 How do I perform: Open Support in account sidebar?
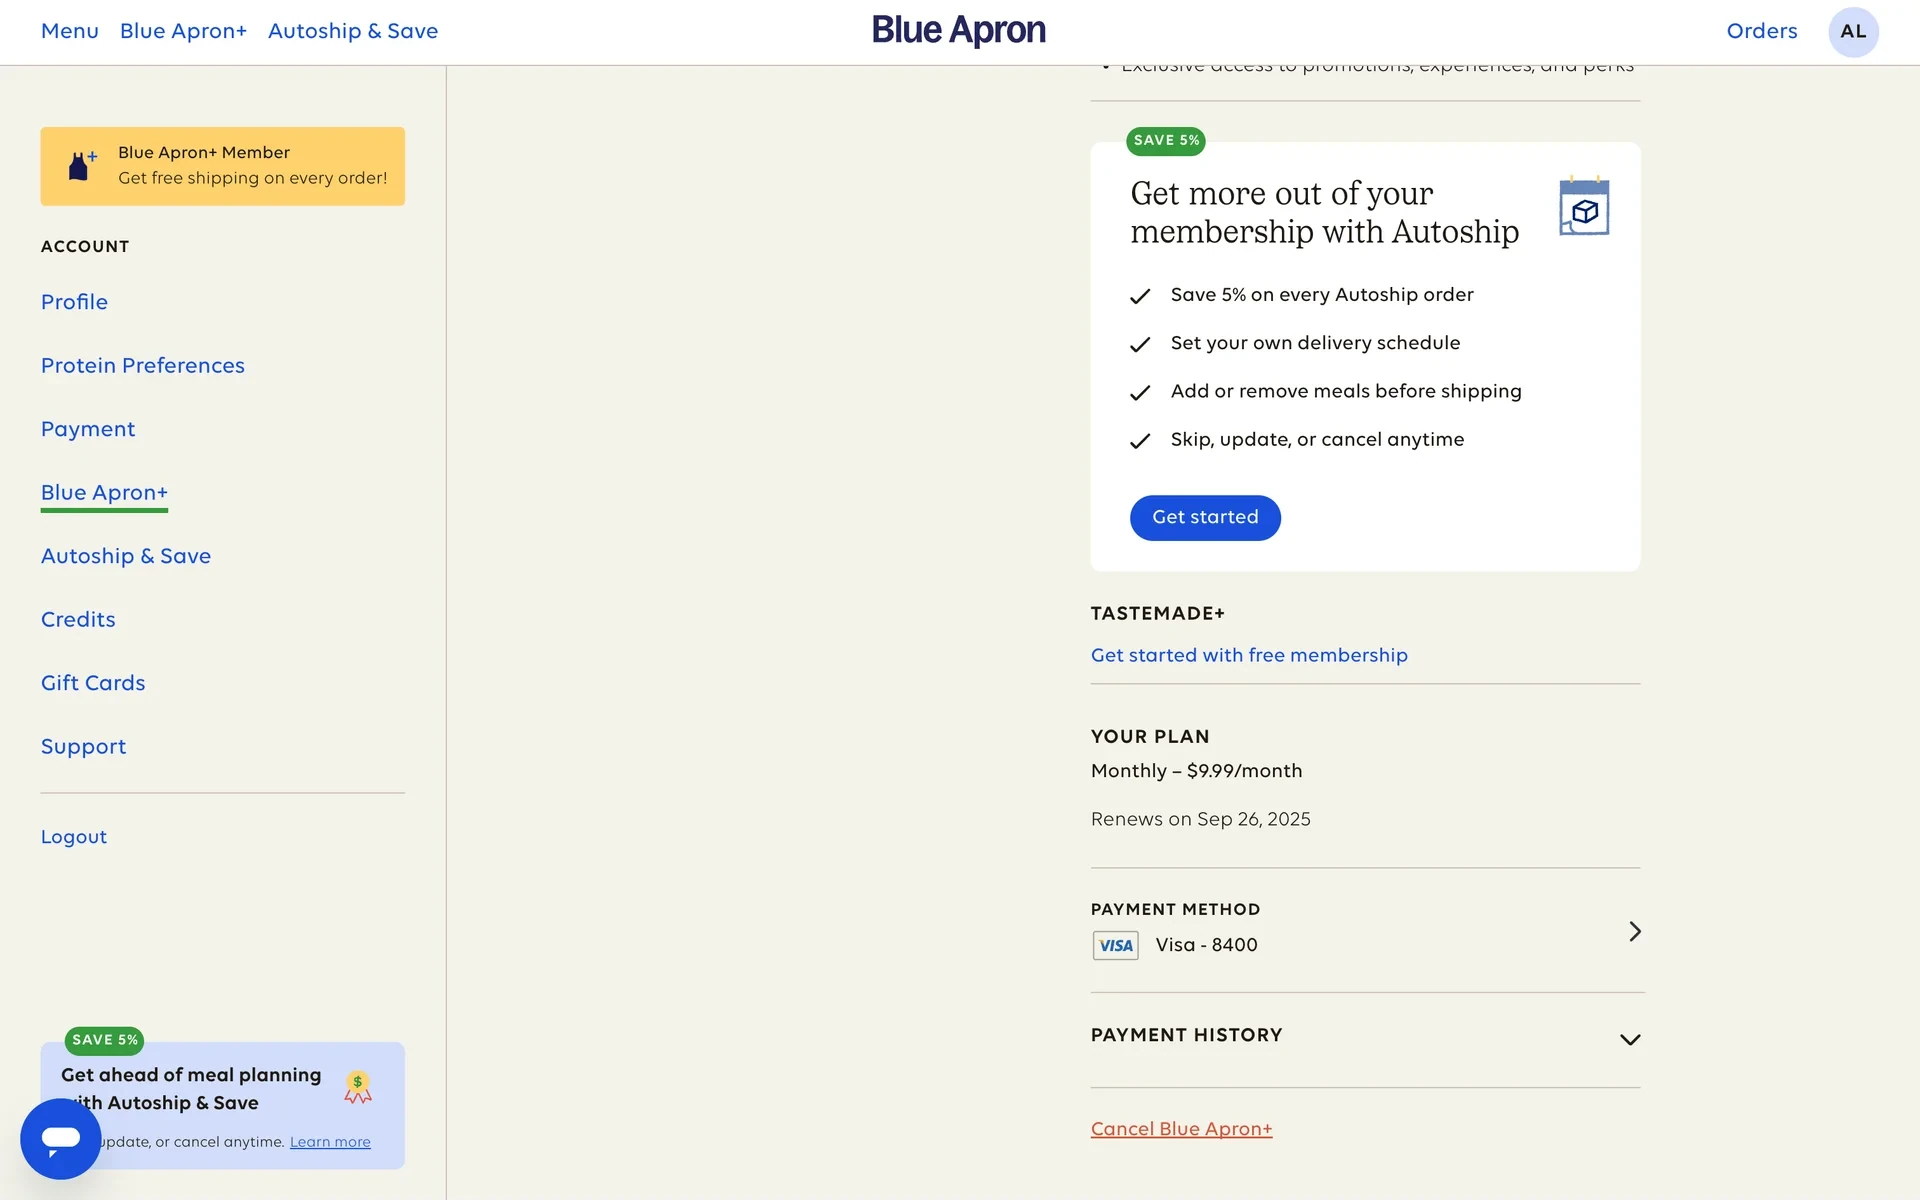tap(83, 747)
